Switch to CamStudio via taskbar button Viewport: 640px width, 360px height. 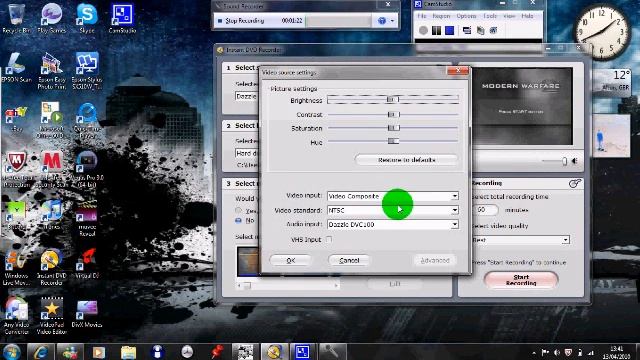[x=302, y=352]
